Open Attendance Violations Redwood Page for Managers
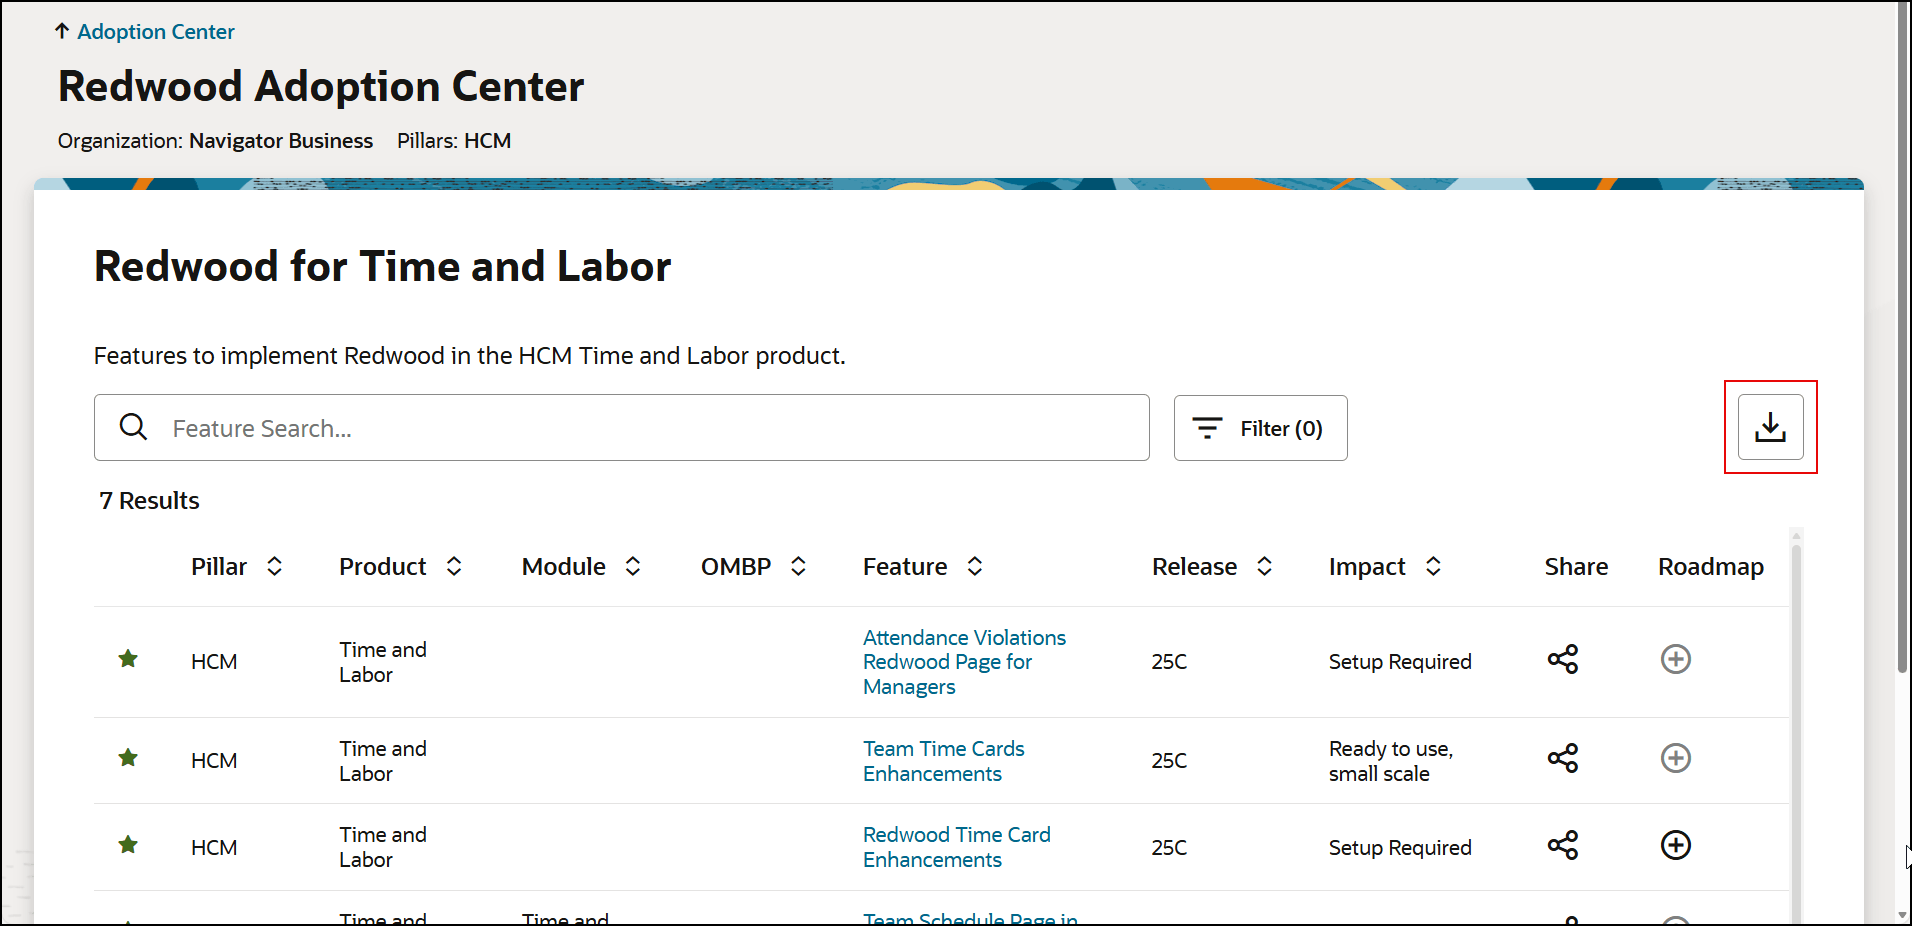Image resolution: width=1912 pixels, height=926 pixels. pos(963,662)
